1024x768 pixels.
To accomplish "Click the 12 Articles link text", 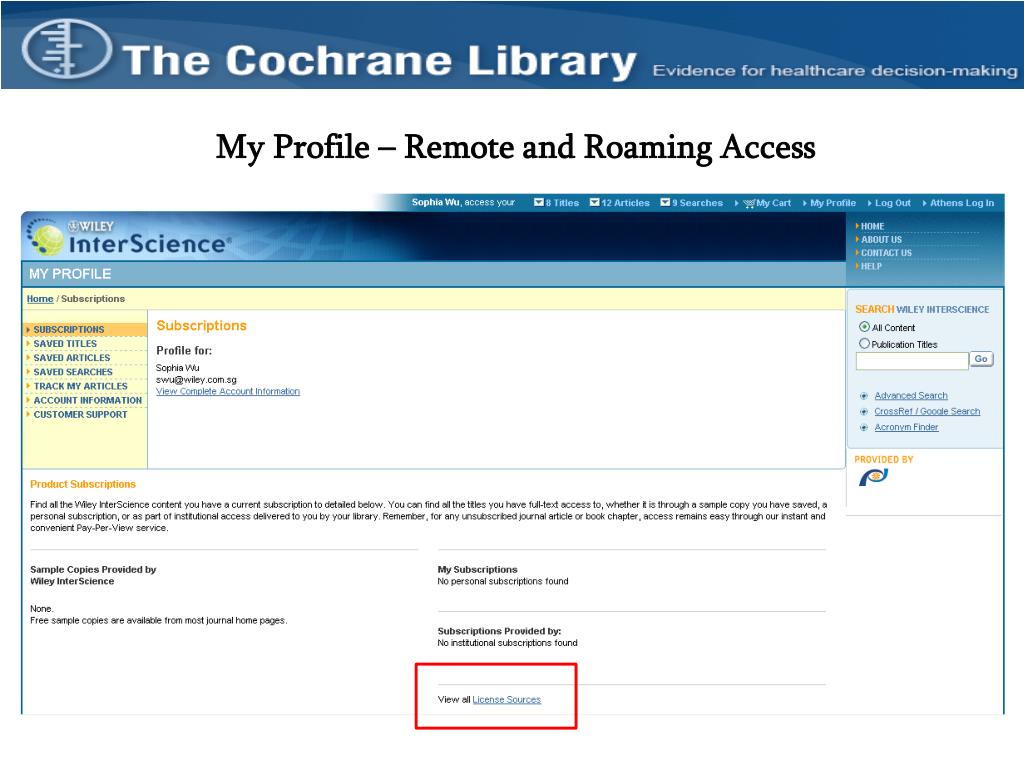I will (x=626, y=203).
